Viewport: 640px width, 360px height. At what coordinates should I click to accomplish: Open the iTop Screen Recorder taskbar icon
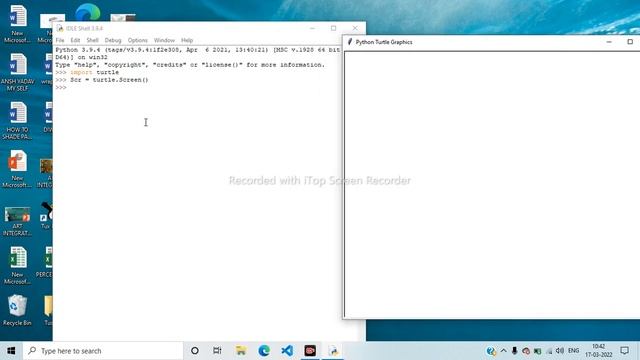[x=310, y=351]
